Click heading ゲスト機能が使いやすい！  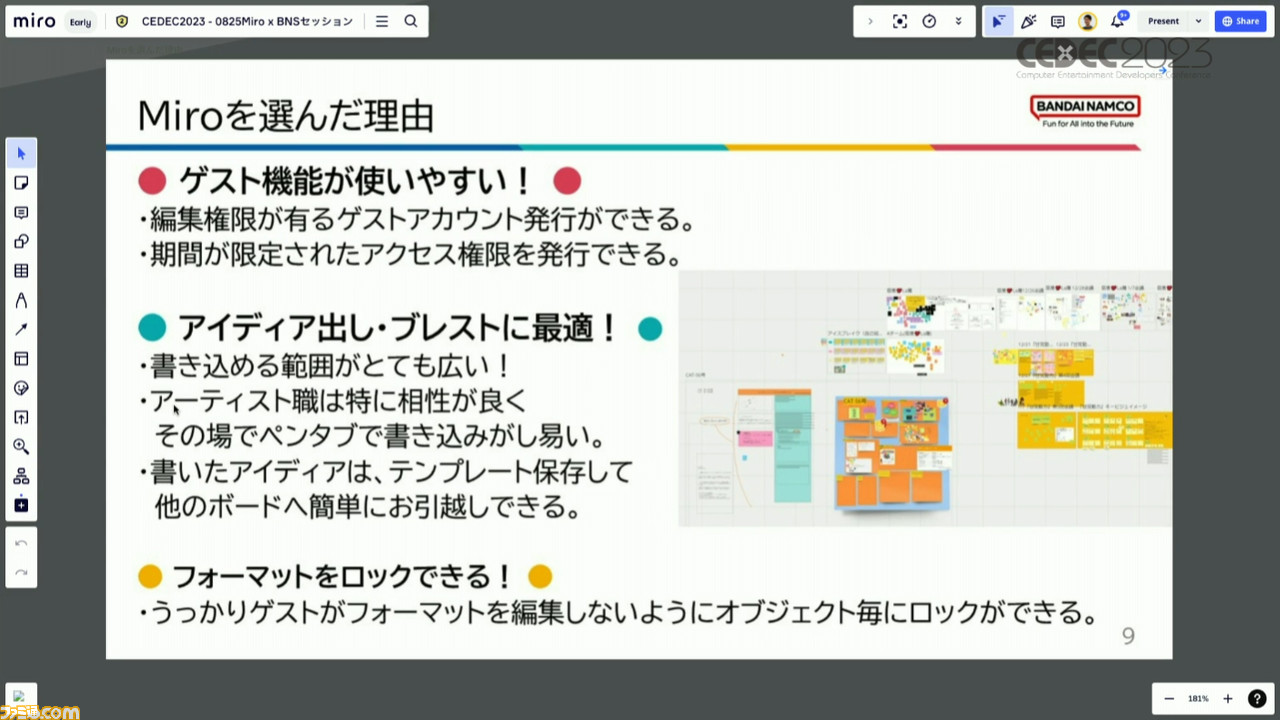[x=356, y=181]
